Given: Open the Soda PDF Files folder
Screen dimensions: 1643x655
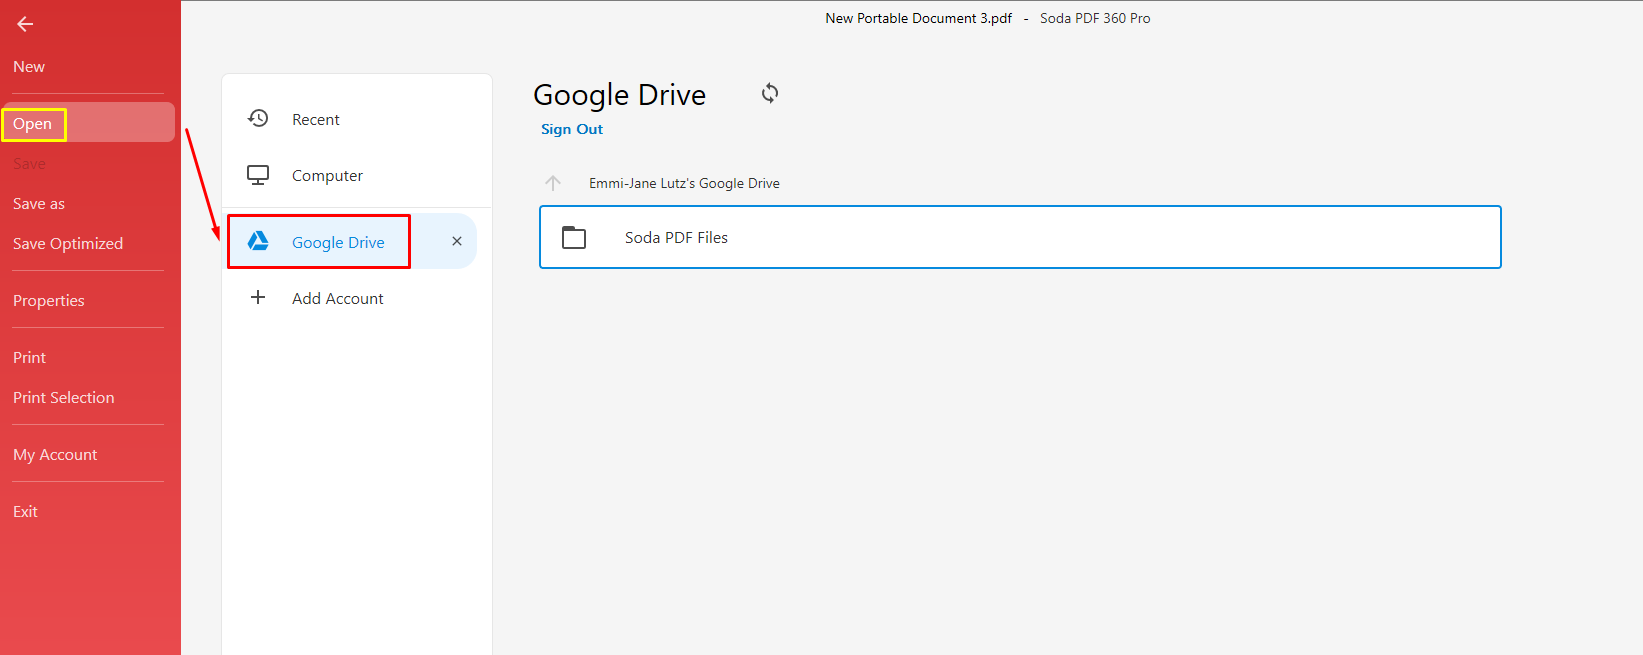Looking at the screenshot, I should (x=1020, y=237).
